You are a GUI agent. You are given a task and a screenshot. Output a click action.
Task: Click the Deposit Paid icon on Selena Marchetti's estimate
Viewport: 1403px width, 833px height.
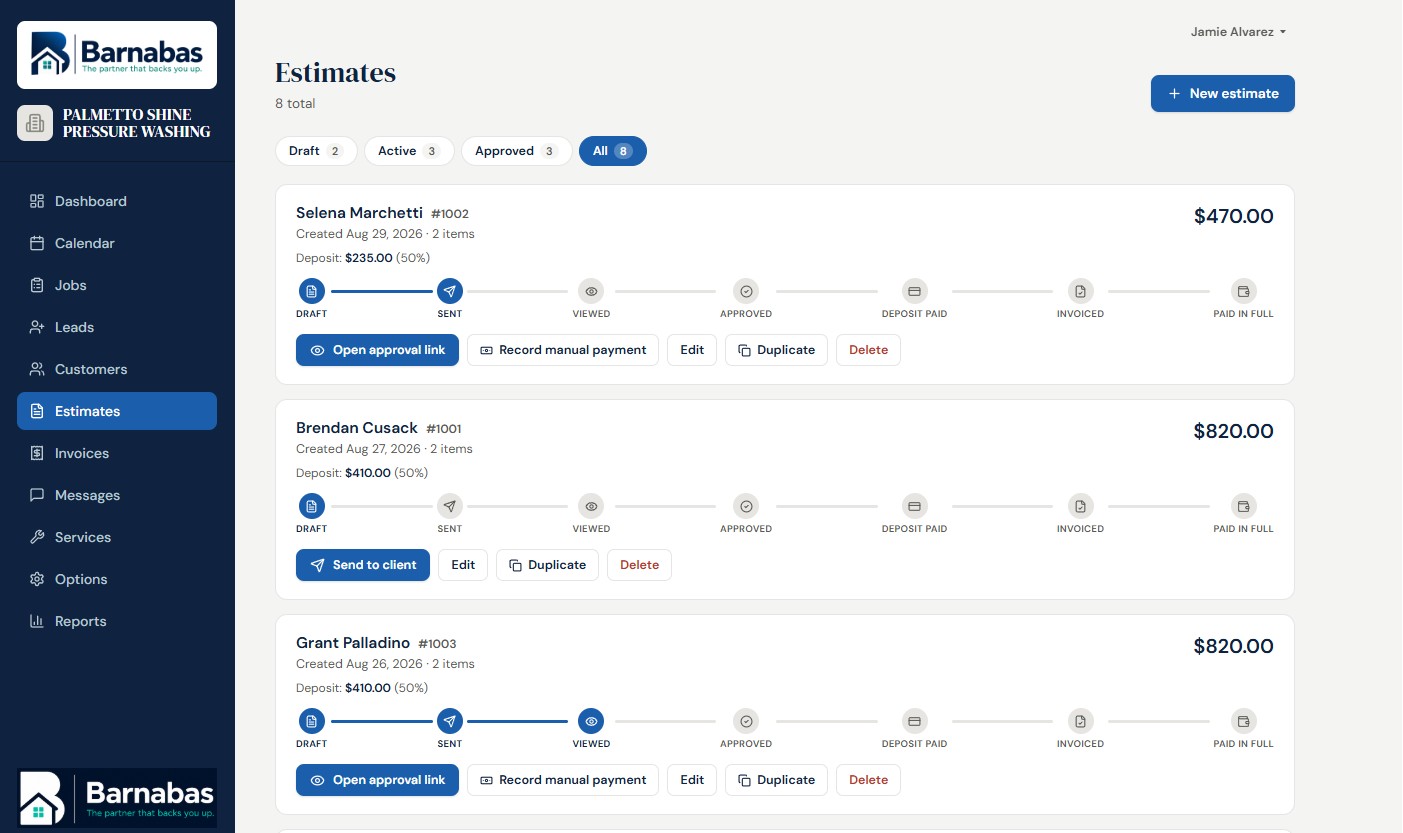914,291
